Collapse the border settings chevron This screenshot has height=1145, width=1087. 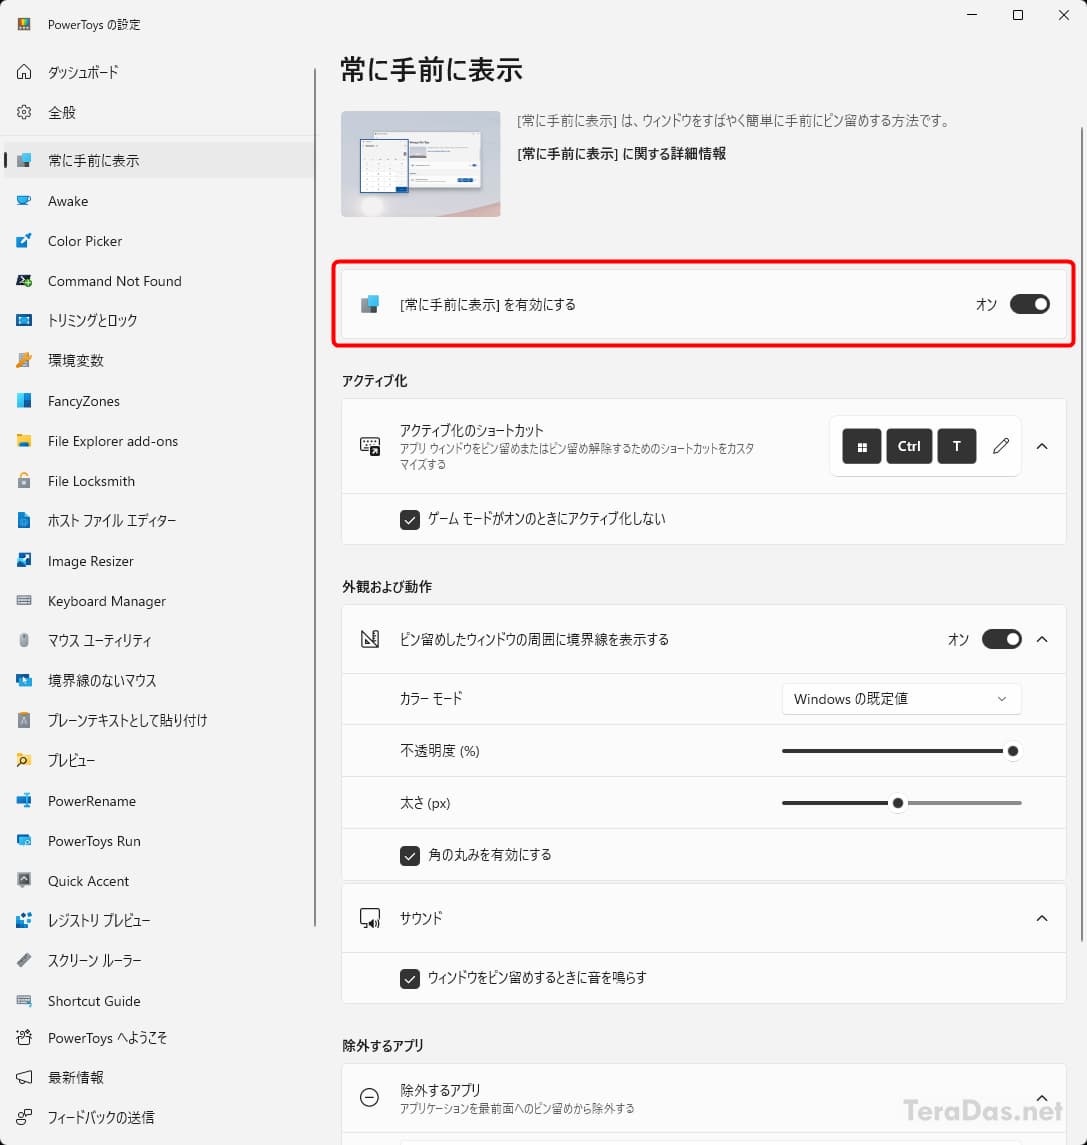point(1042,640)
